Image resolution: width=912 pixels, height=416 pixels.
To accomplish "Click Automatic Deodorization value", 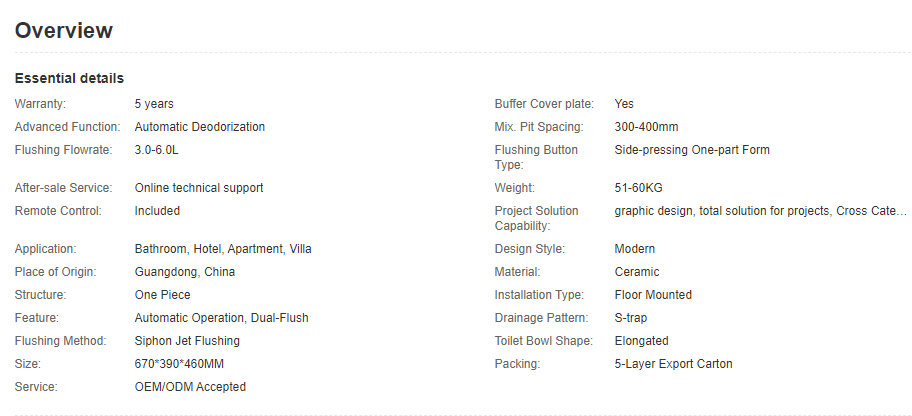I will [x=200, y=127].
